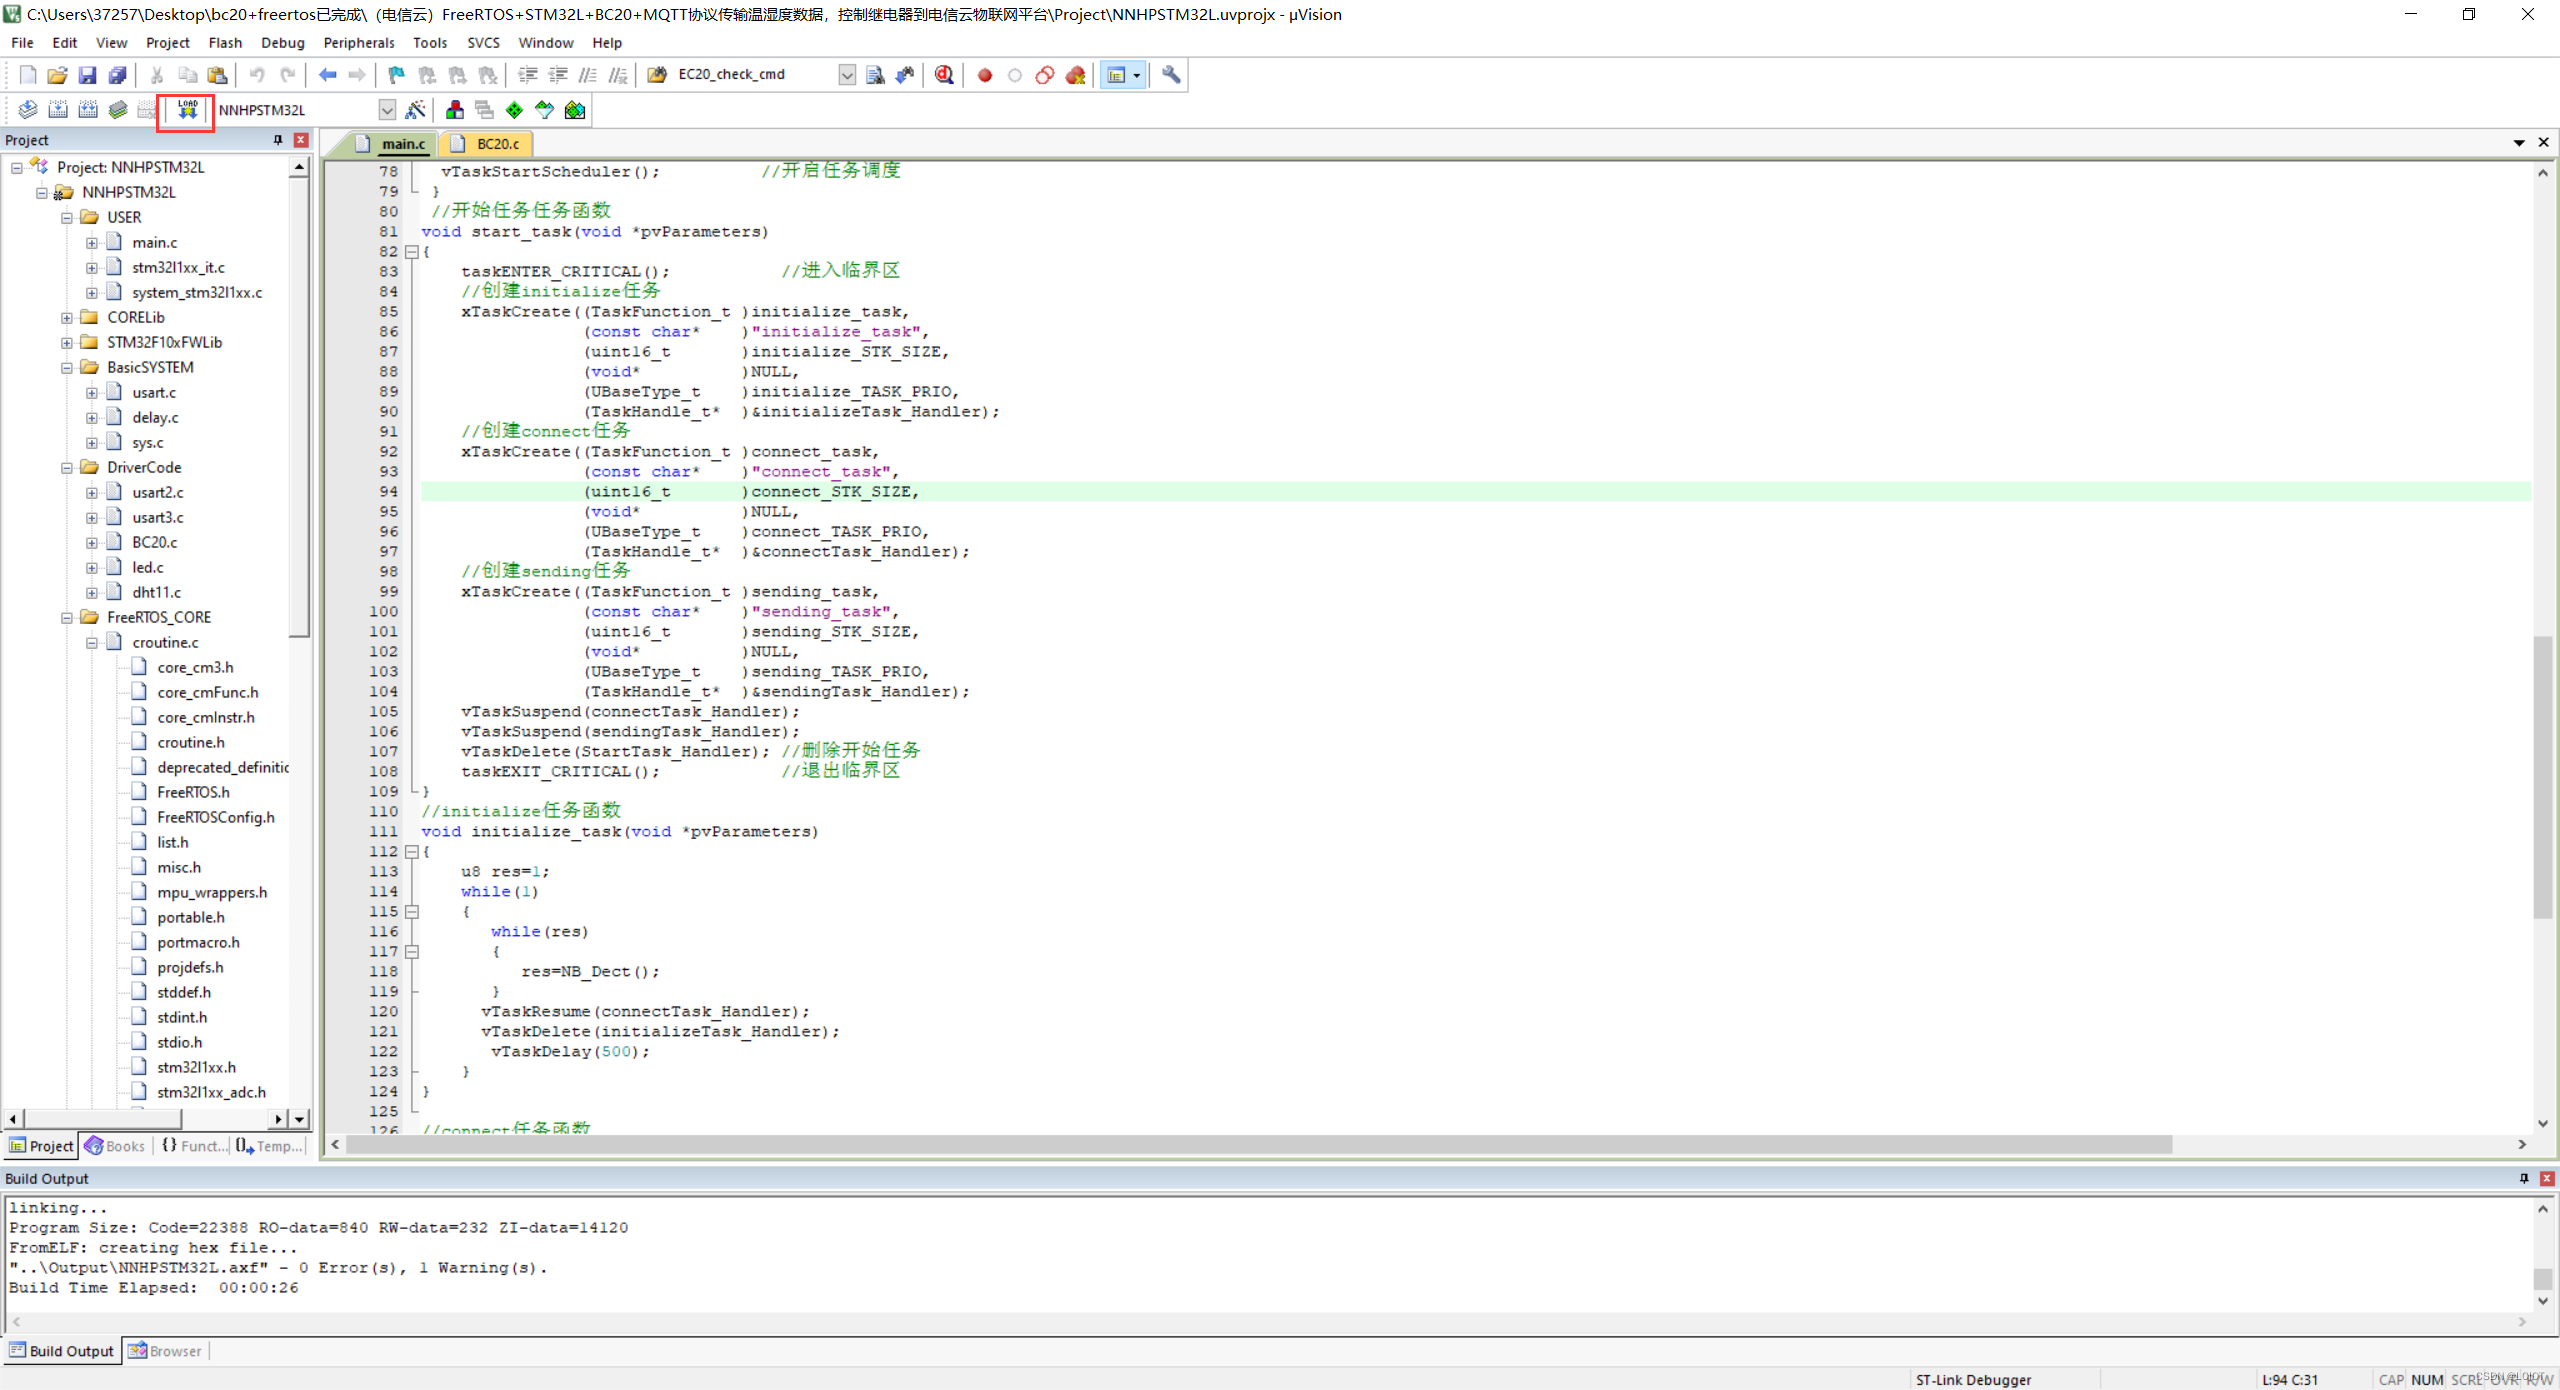The height and width of the screenshot is (1390, 2560).
Task: Select usart3.c in the project tree
Action: (x=158, y=517)
